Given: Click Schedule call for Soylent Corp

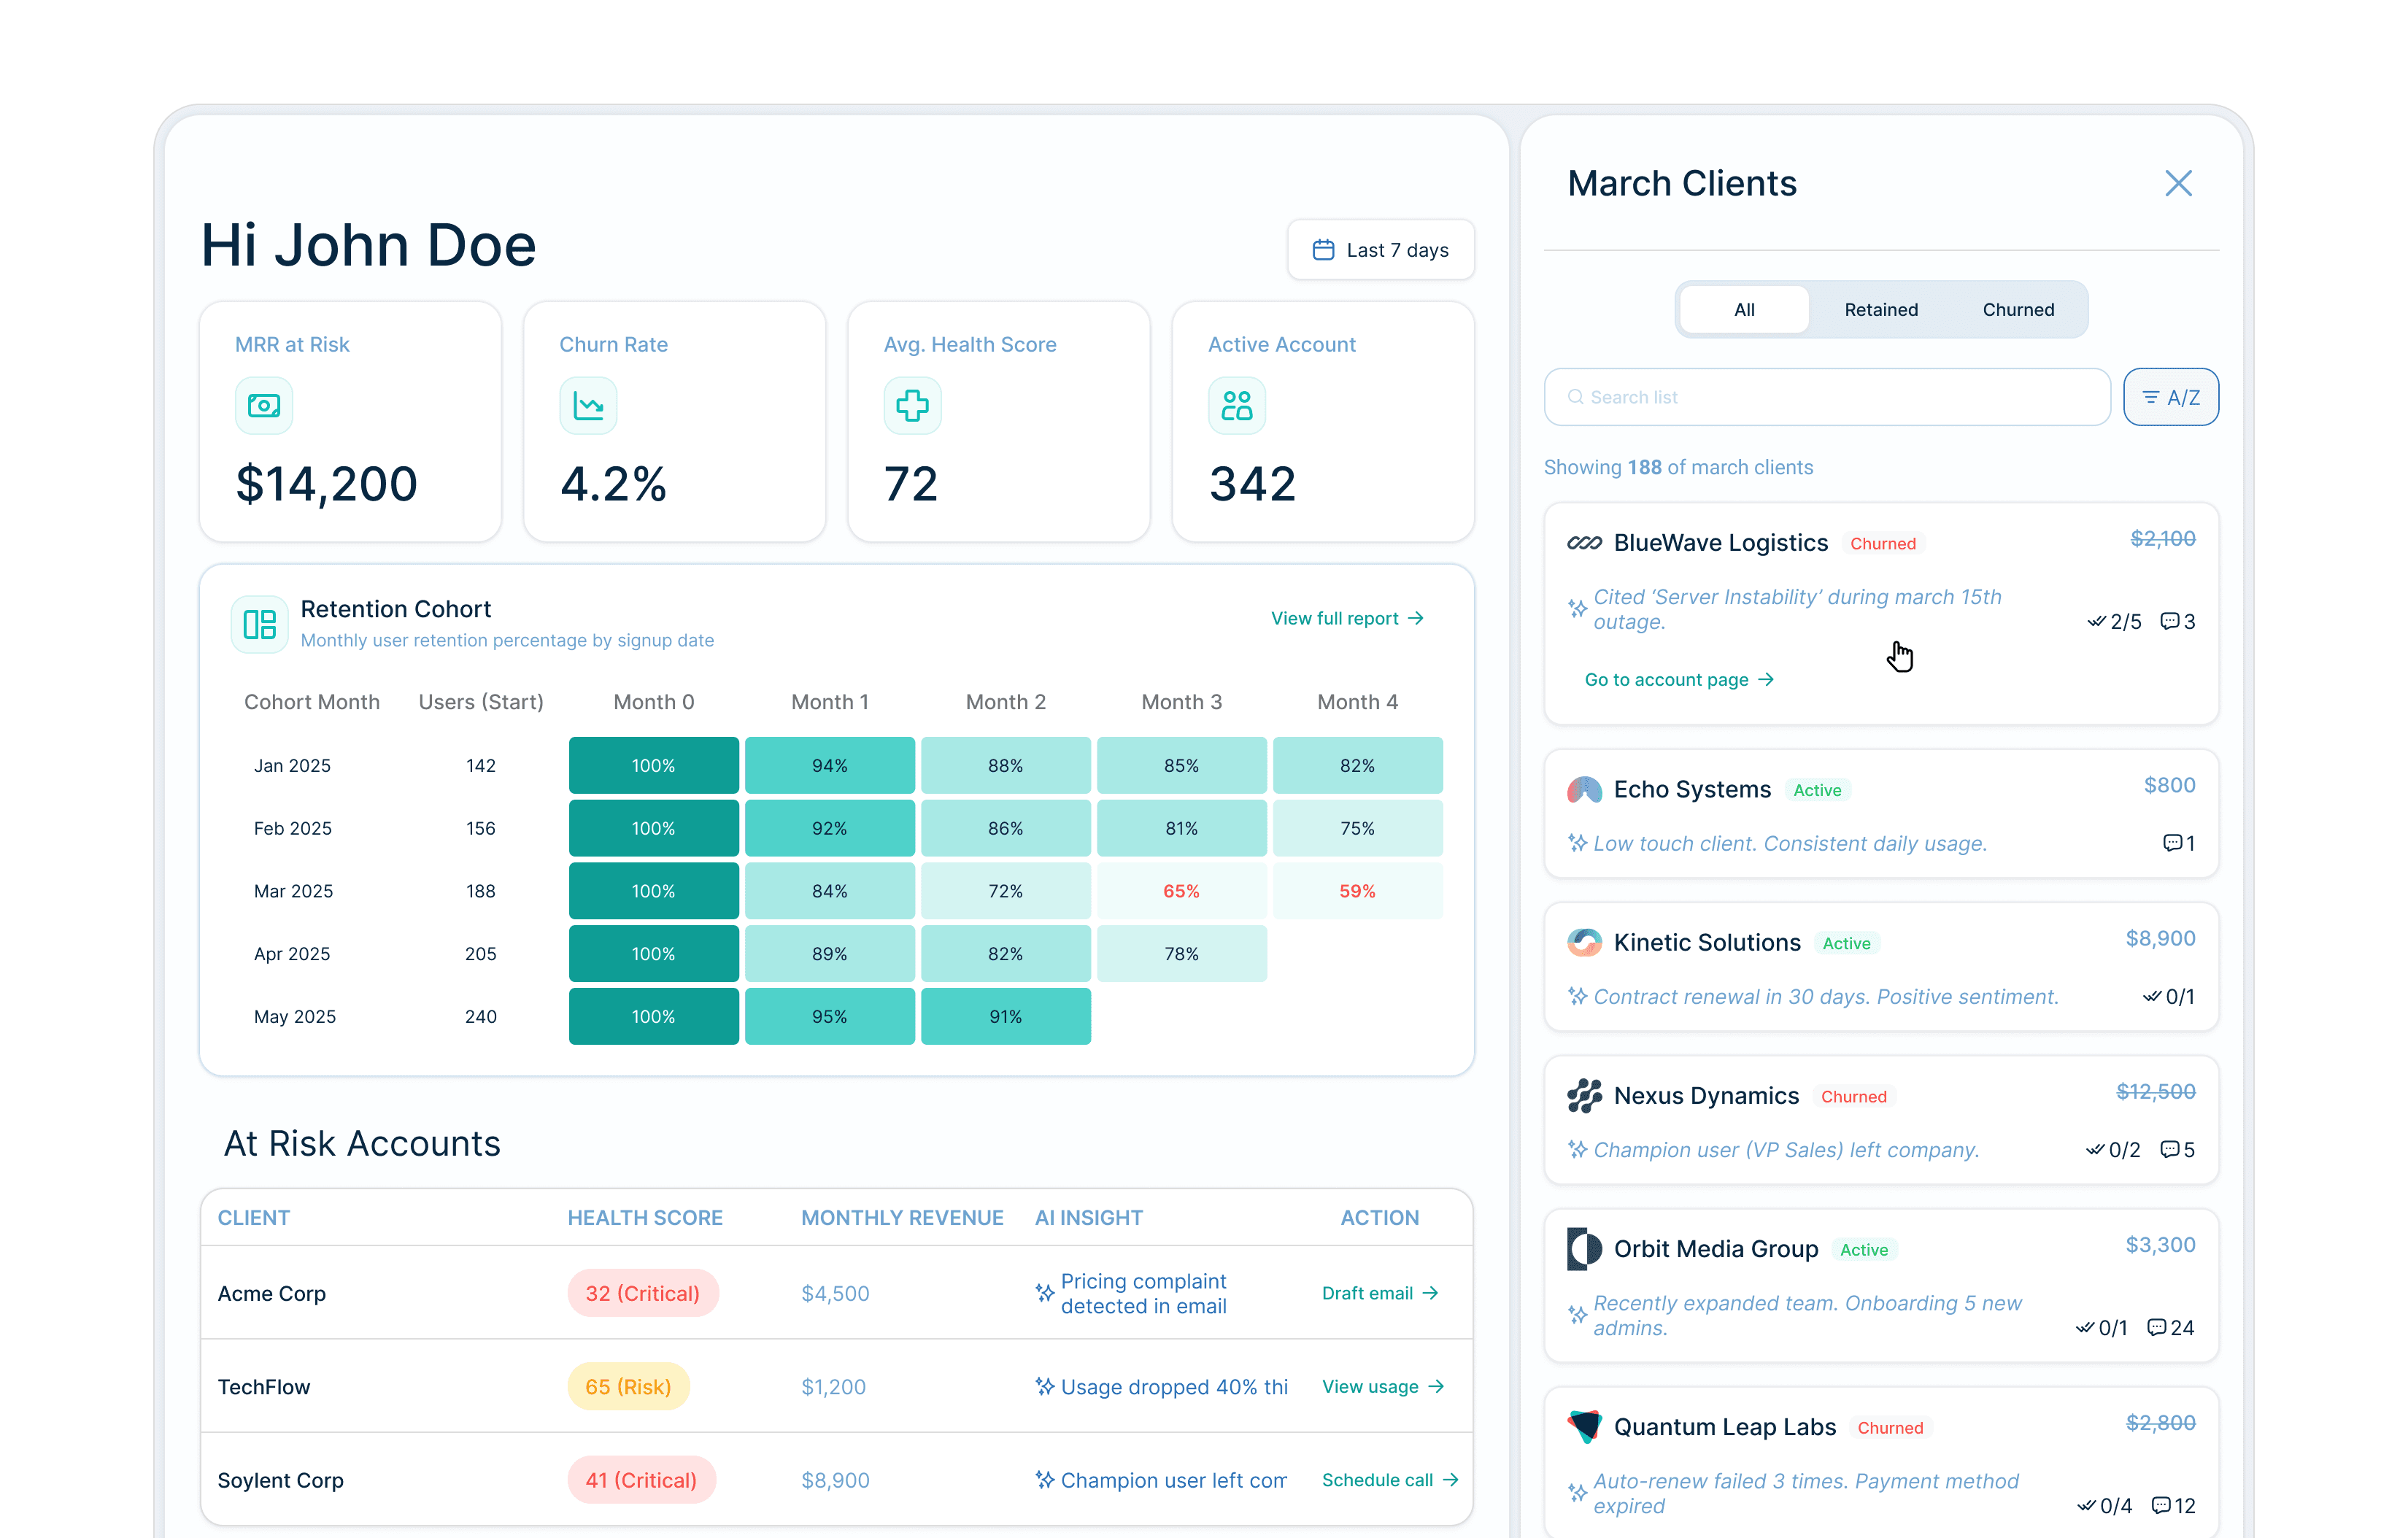Looking at the screenshot, I should point(1389,1480).
